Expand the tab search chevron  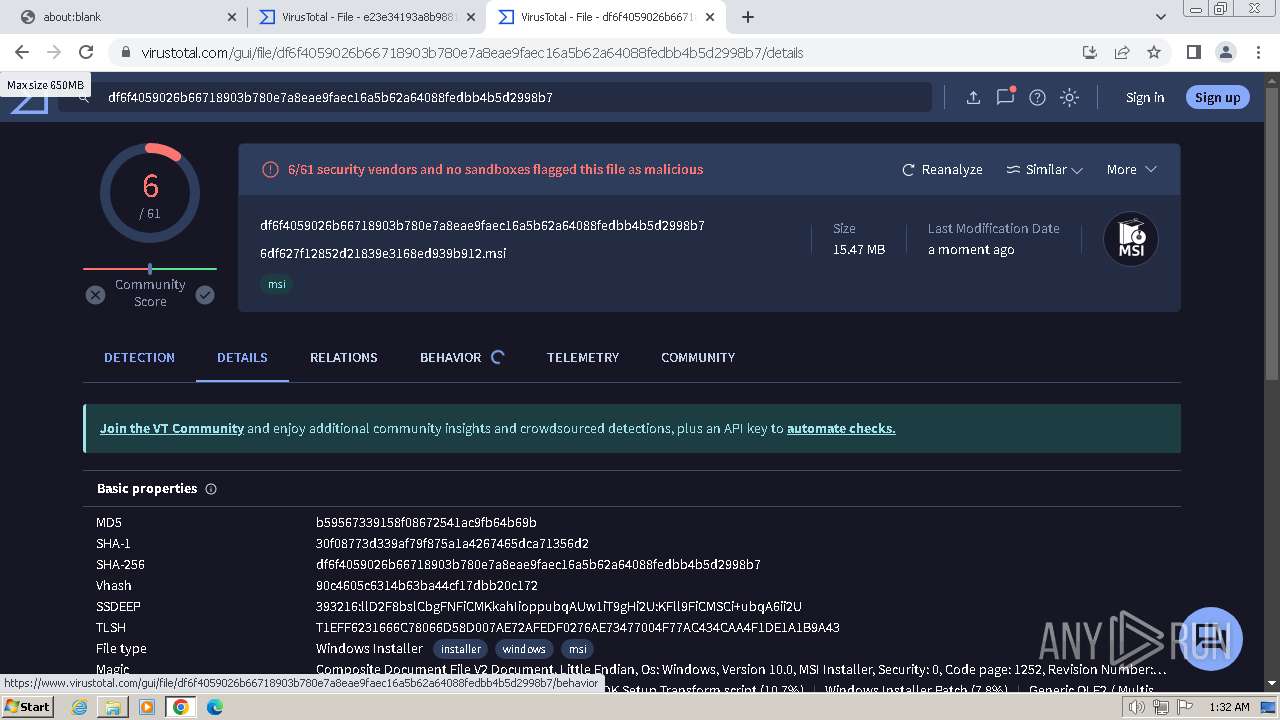(1161, 17)
